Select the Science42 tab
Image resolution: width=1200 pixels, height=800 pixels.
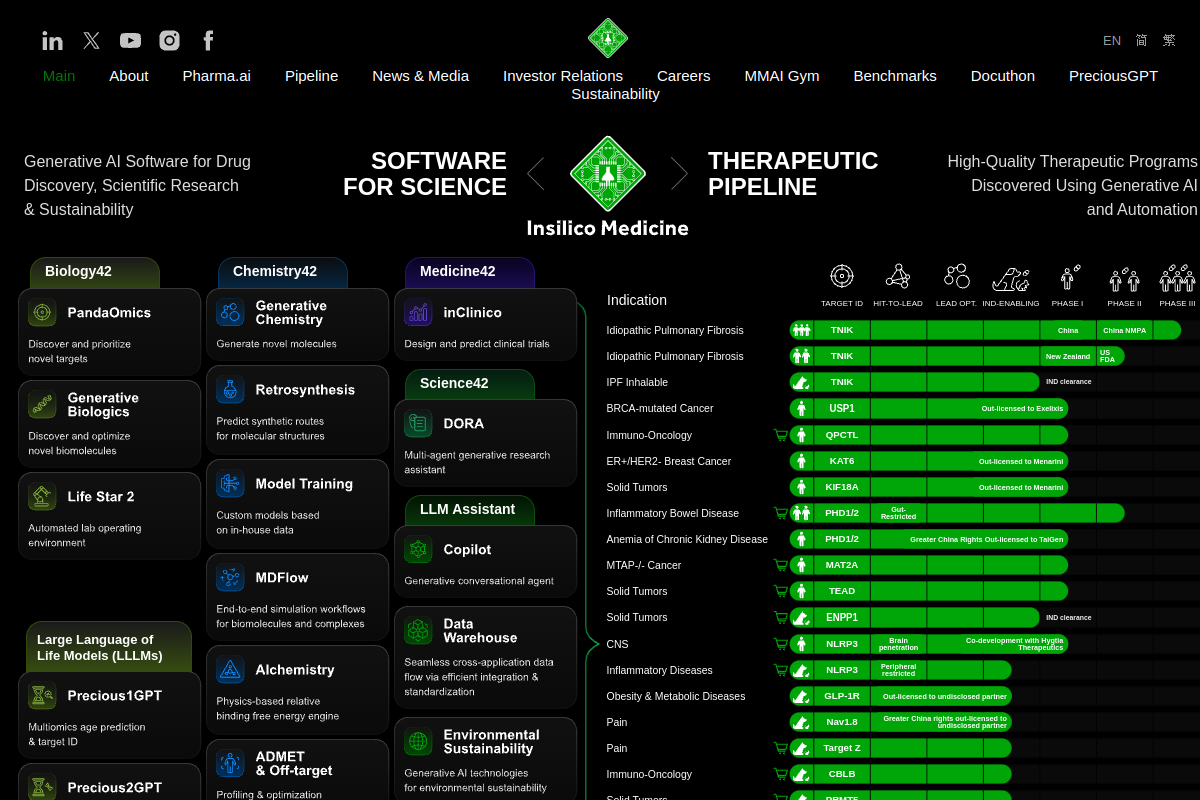coord(470,384)
